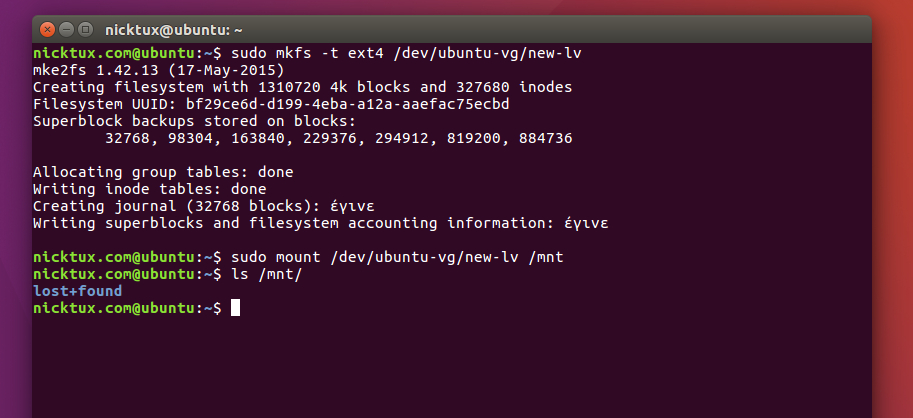
Task: Click the lost+found directory listing
Action: pos(77,291)
